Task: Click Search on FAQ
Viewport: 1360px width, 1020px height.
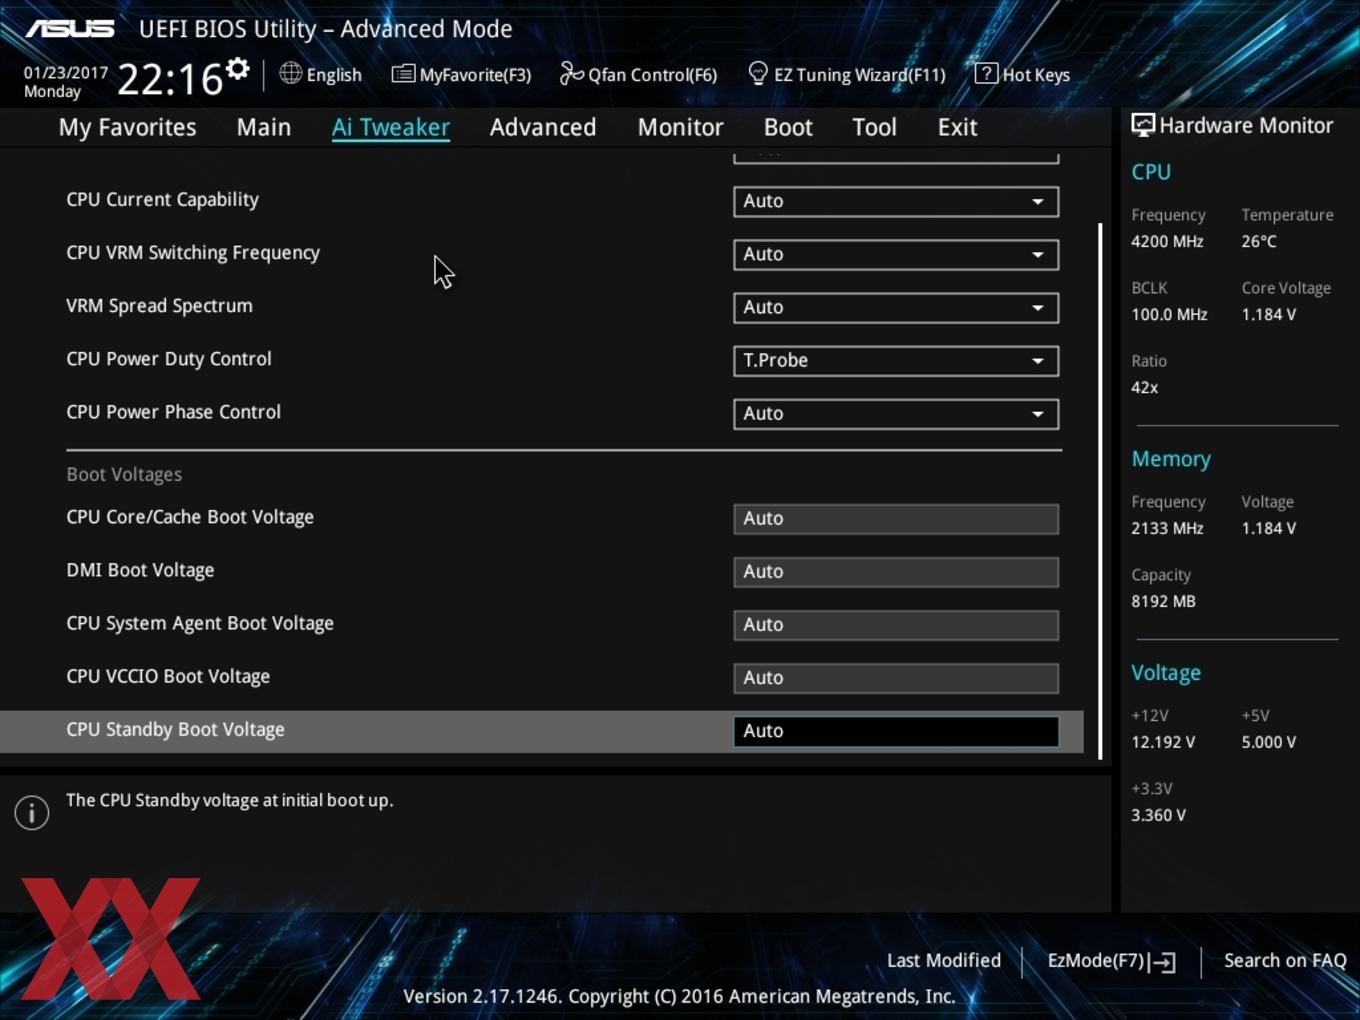Action: (1285, 960)
